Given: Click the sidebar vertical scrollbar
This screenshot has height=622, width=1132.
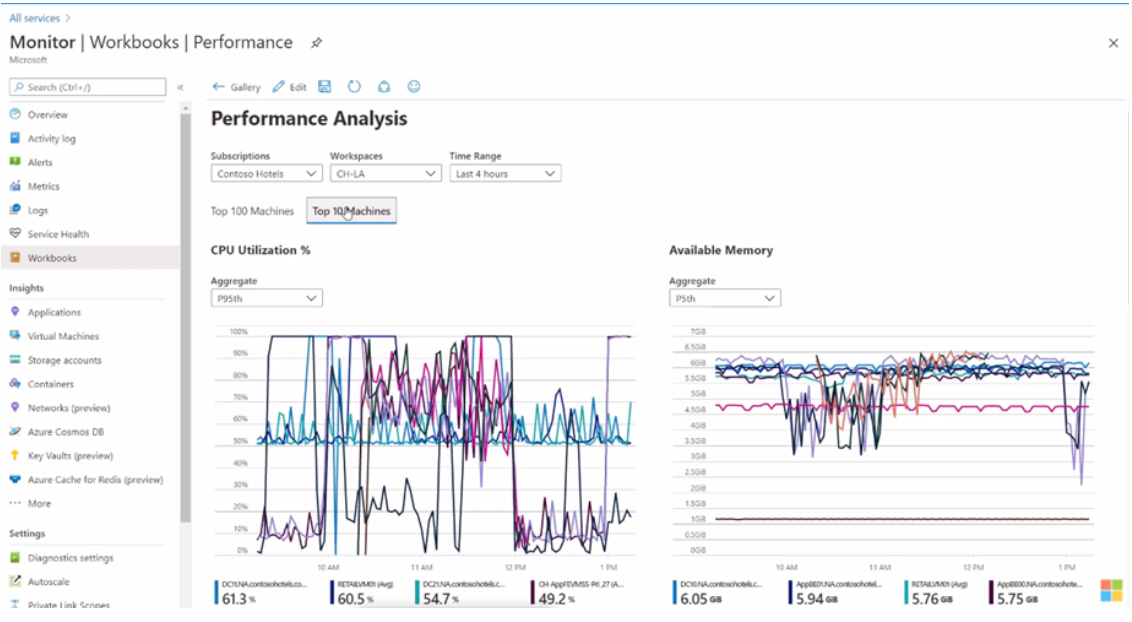Looking at the screenshot, I should click(x=186, y=317).
